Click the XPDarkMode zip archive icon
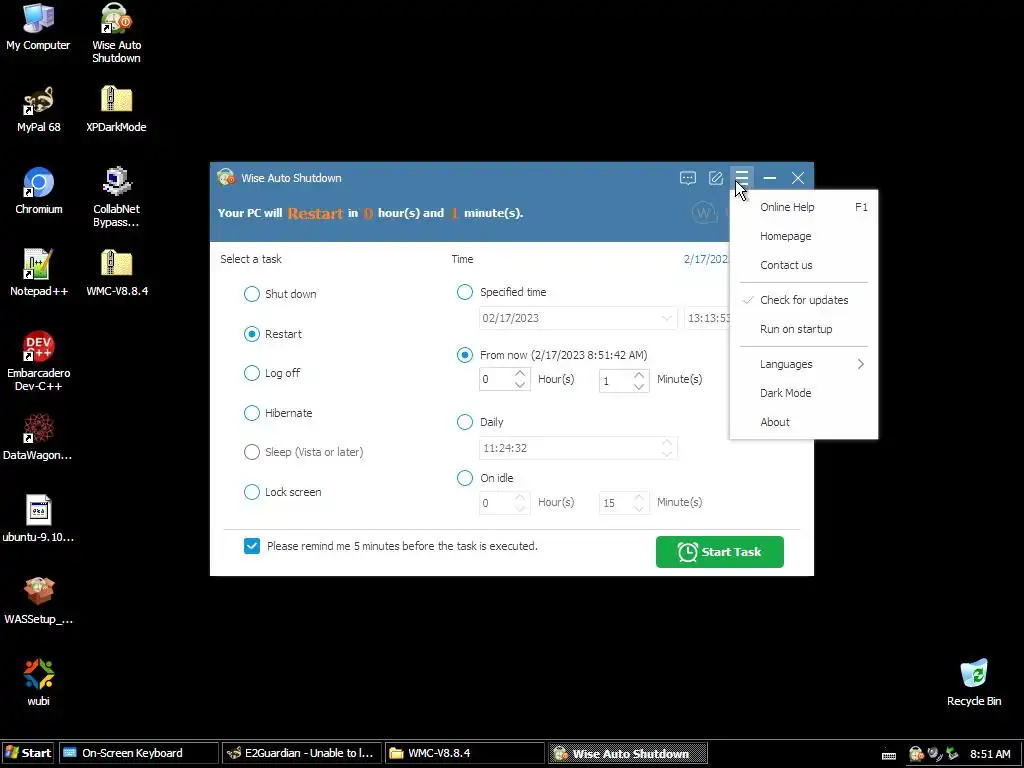The image size is (1024, 768). (116, 110)
